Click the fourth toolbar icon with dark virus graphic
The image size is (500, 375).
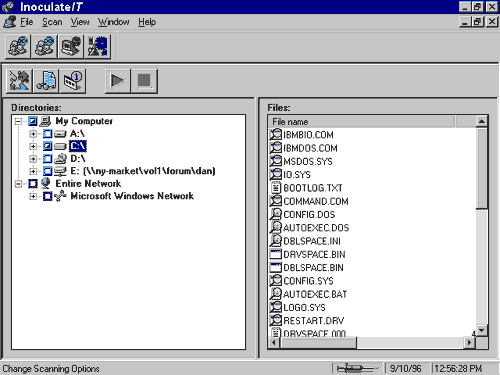[97, 46]
